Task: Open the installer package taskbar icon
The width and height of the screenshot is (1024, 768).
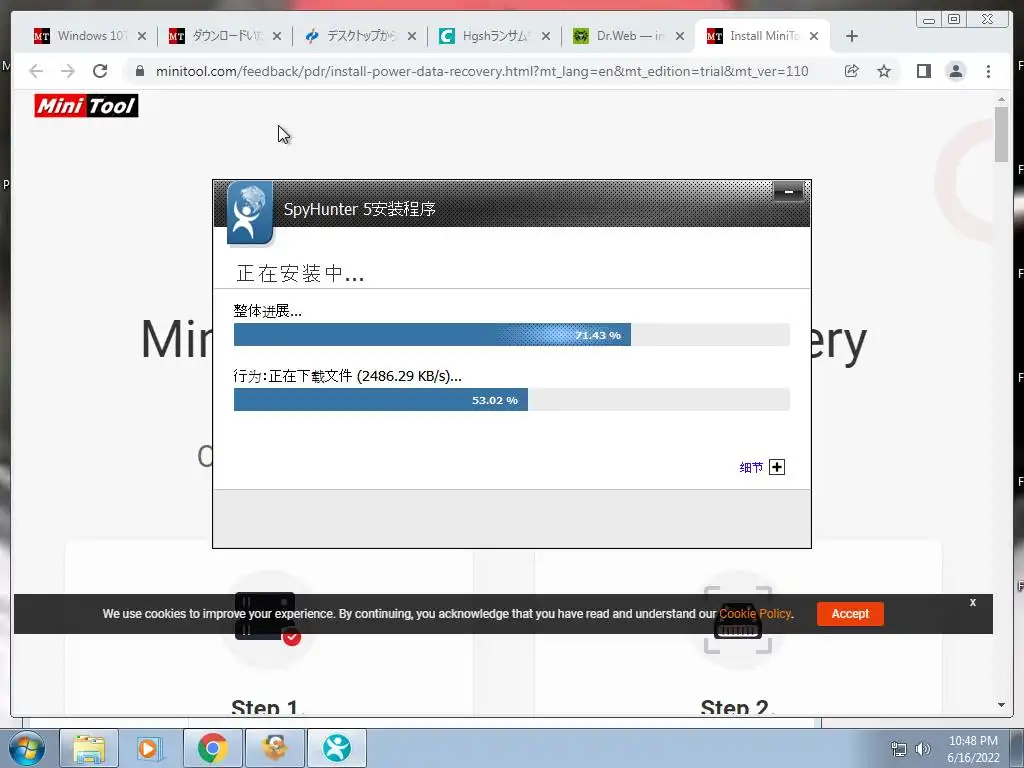Action: [274, 748]
